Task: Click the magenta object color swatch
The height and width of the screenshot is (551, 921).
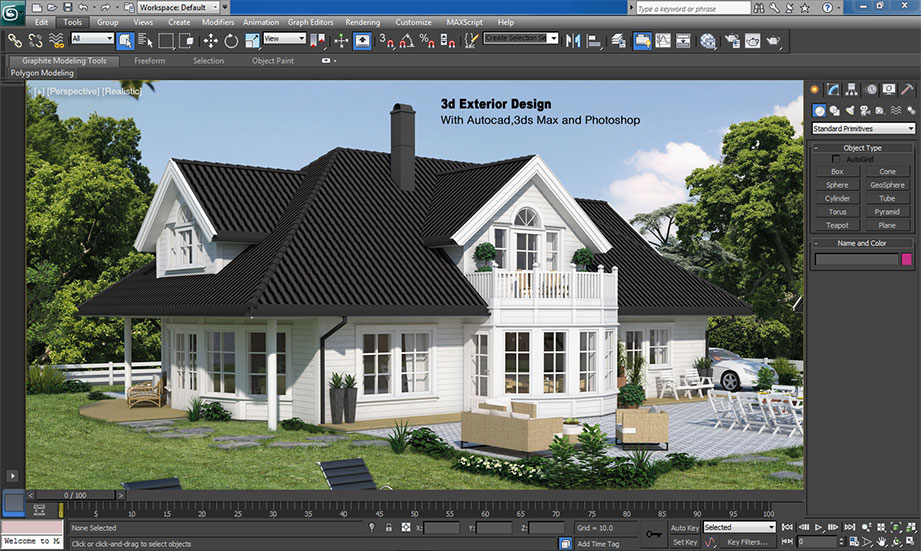Action: point(907,259)
